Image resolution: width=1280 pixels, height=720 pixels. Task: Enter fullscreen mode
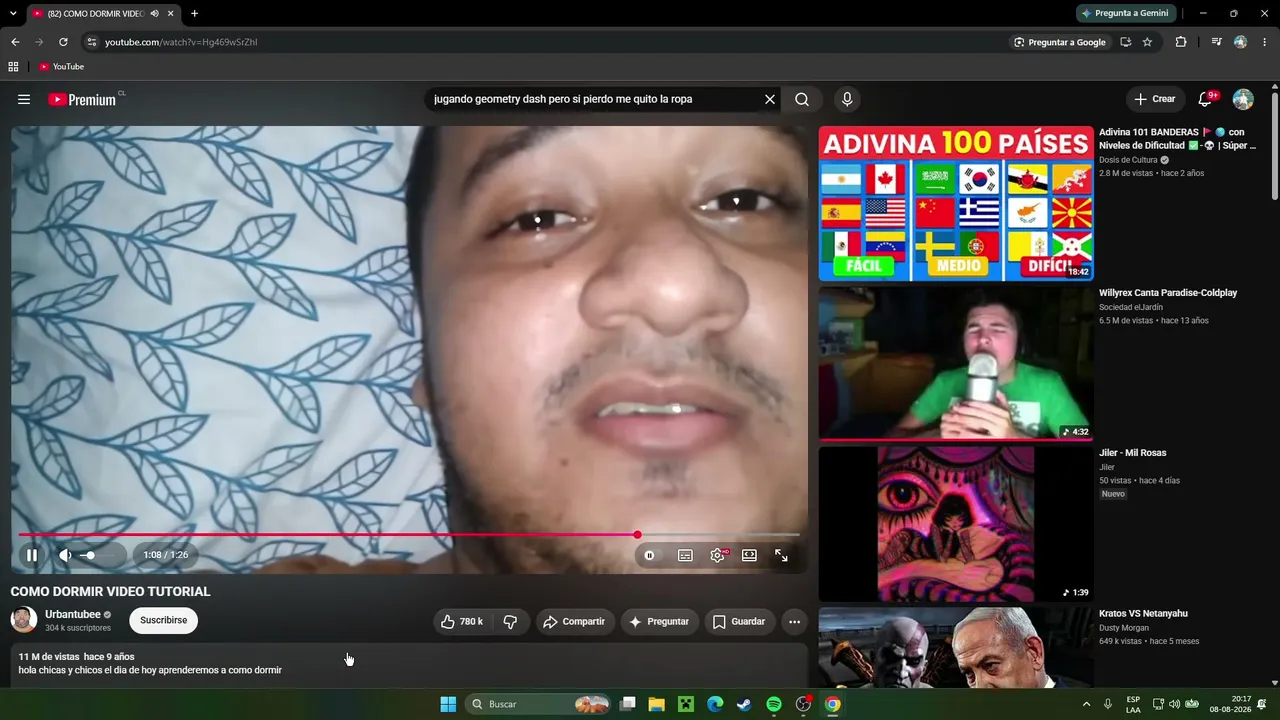781,555
